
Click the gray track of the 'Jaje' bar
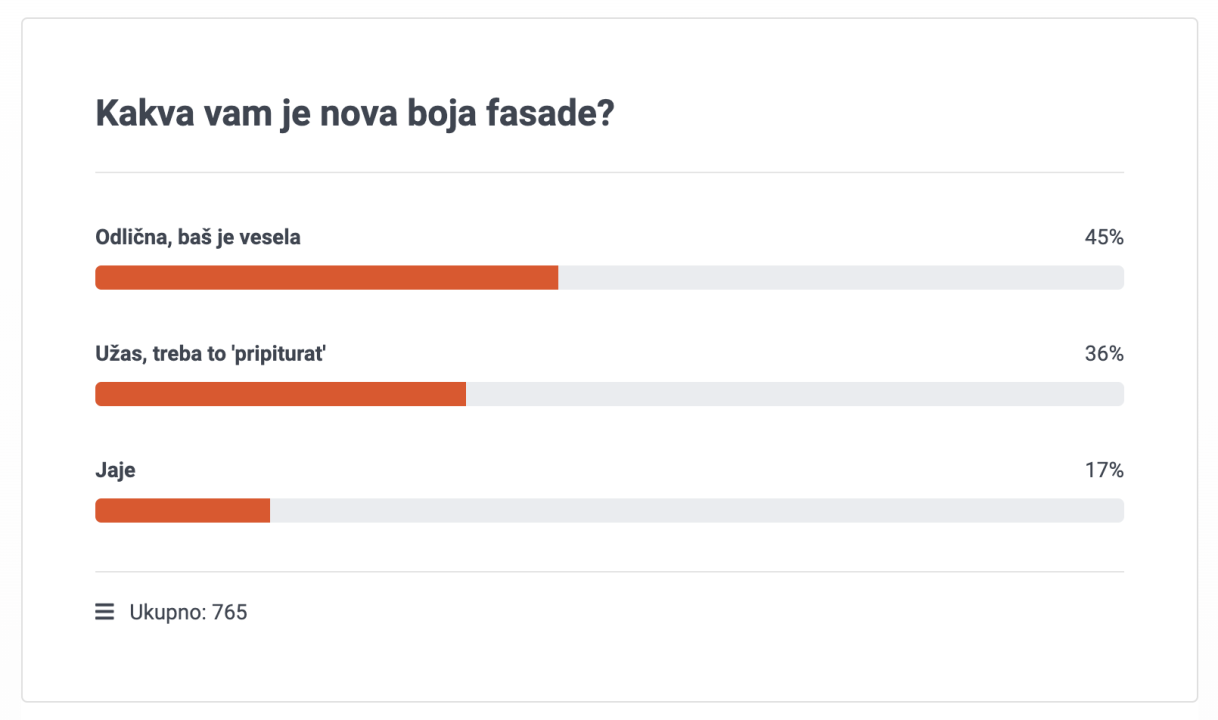(x=700, y=510)
